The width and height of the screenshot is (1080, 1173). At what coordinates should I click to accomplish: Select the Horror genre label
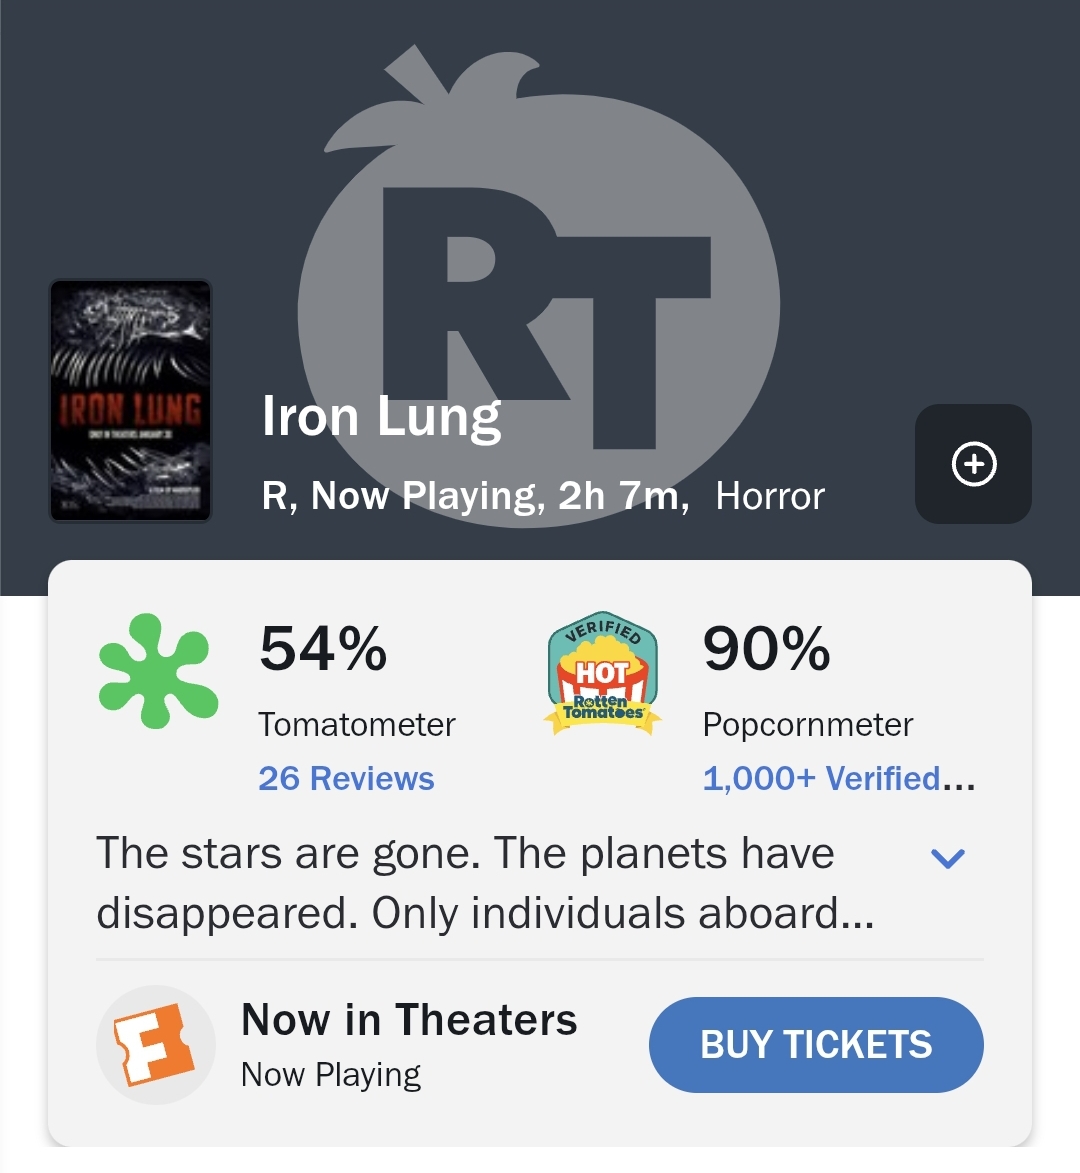pos(770,496)
